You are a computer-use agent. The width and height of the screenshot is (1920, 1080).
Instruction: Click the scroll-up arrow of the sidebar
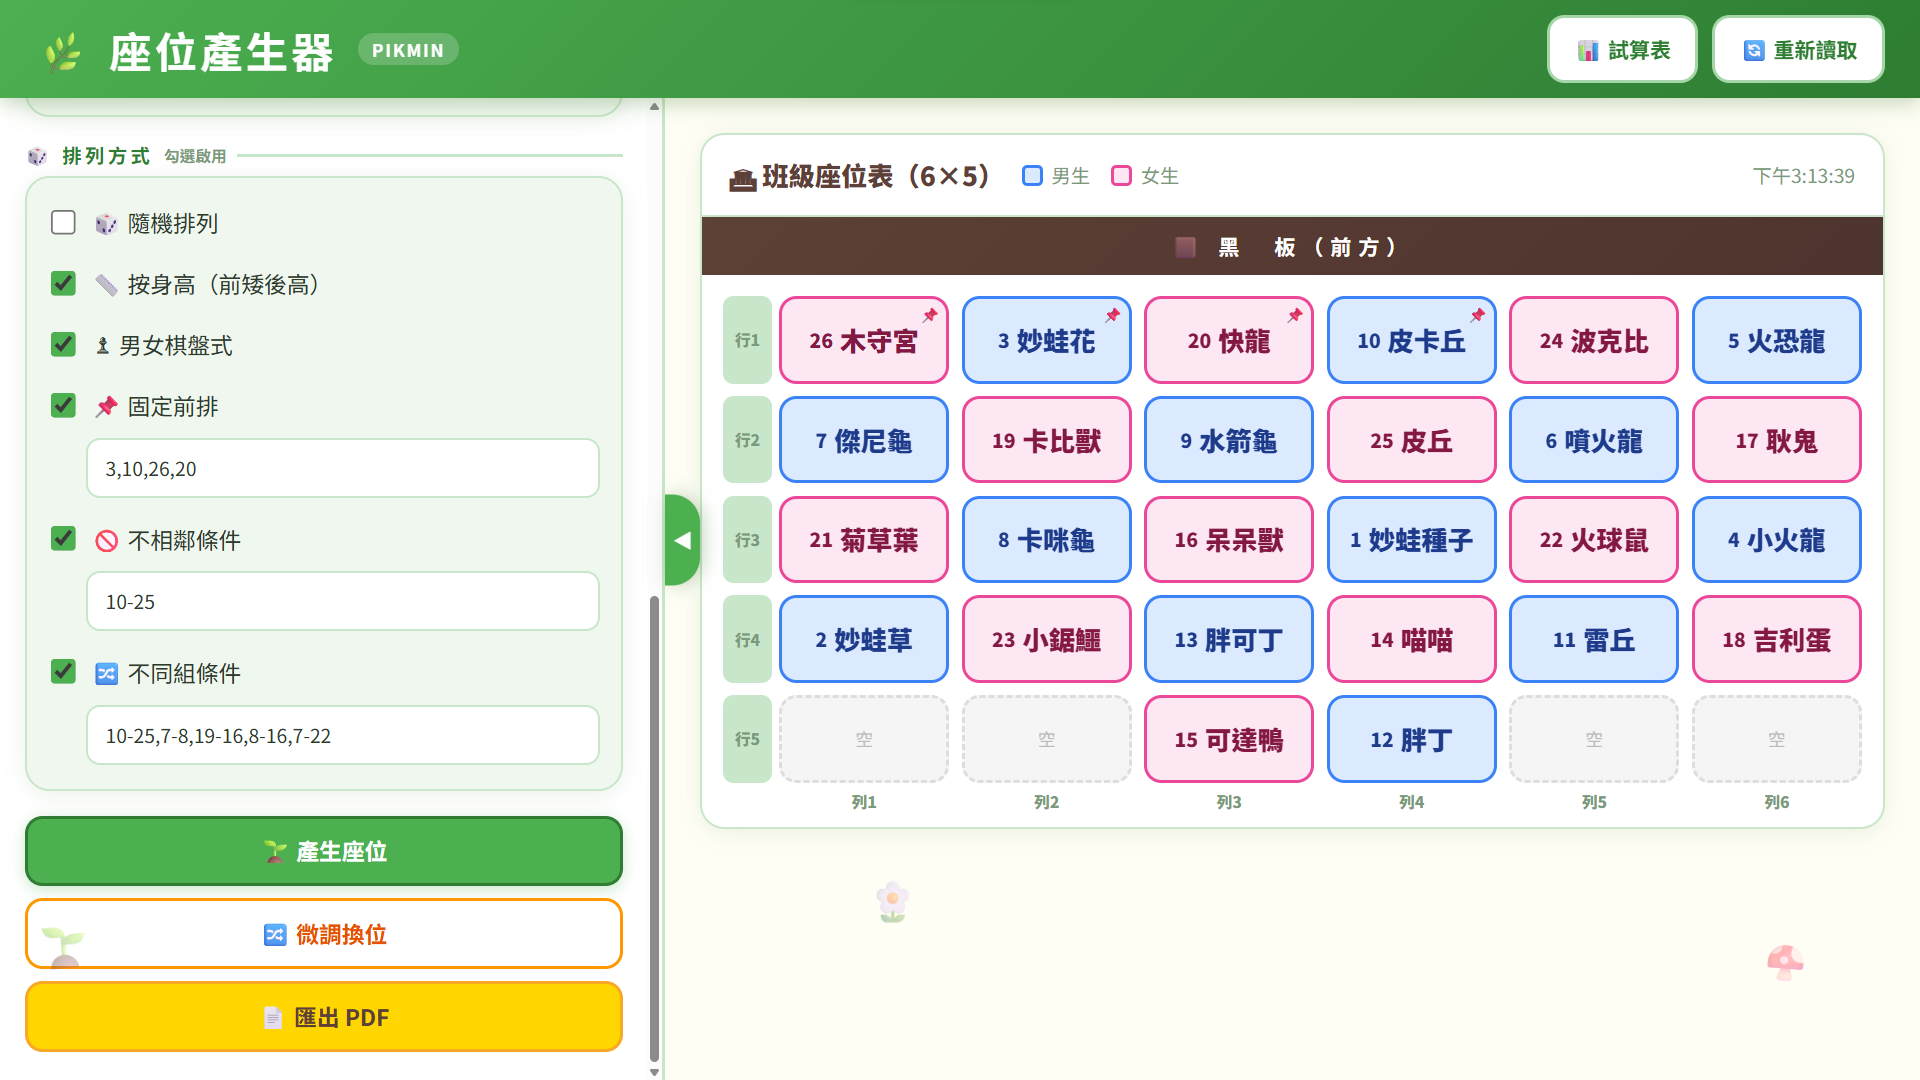654,106
